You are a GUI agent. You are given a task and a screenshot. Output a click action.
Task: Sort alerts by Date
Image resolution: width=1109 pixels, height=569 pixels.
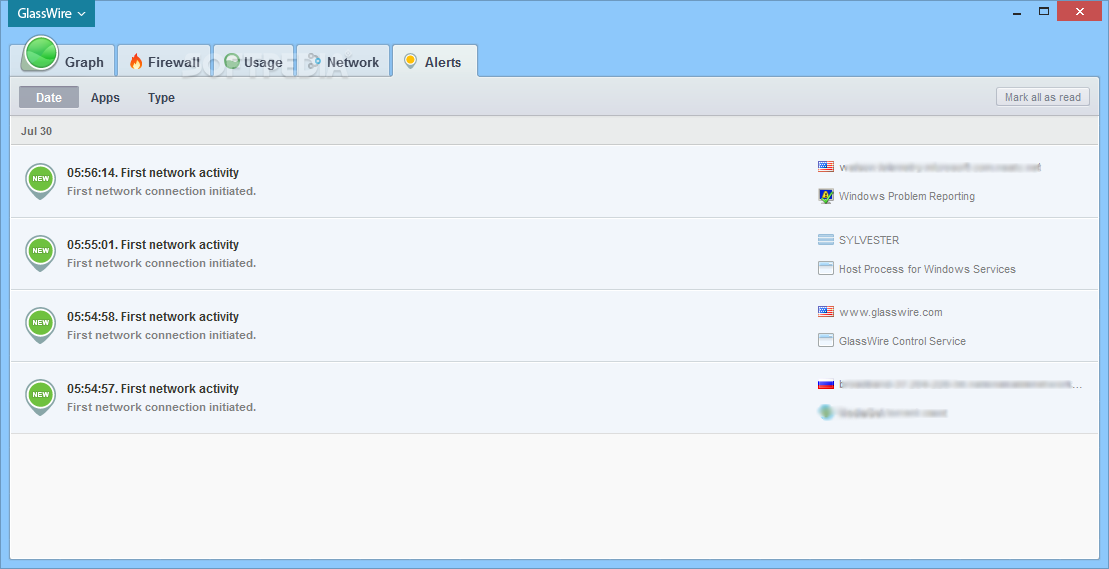pyautogui.click(x=49, y=98)
